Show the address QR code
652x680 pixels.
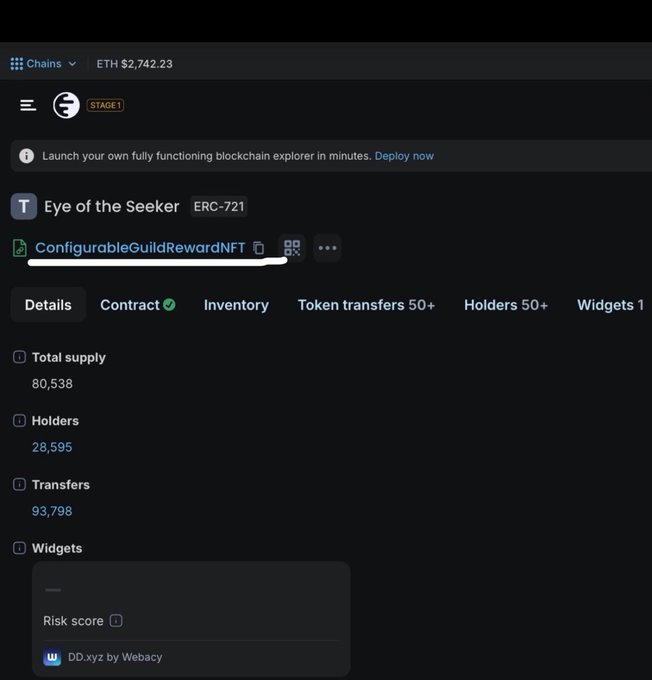click(292, 248)
